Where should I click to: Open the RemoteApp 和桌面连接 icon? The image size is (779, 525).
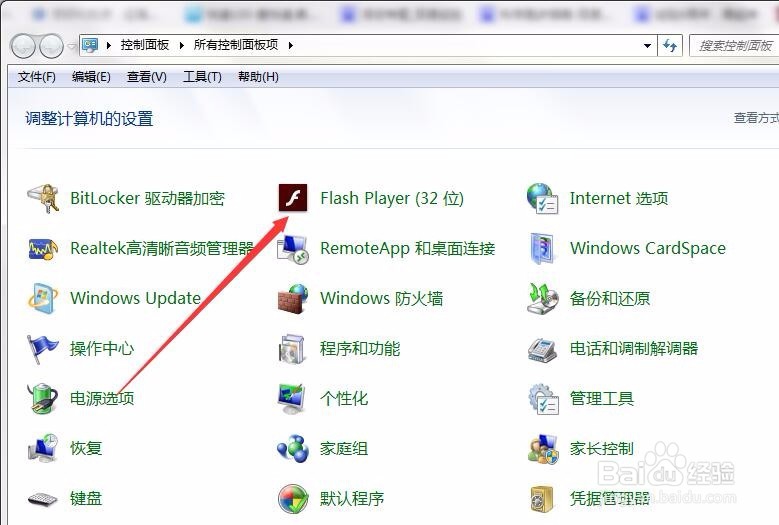click(x=293, y=249)
